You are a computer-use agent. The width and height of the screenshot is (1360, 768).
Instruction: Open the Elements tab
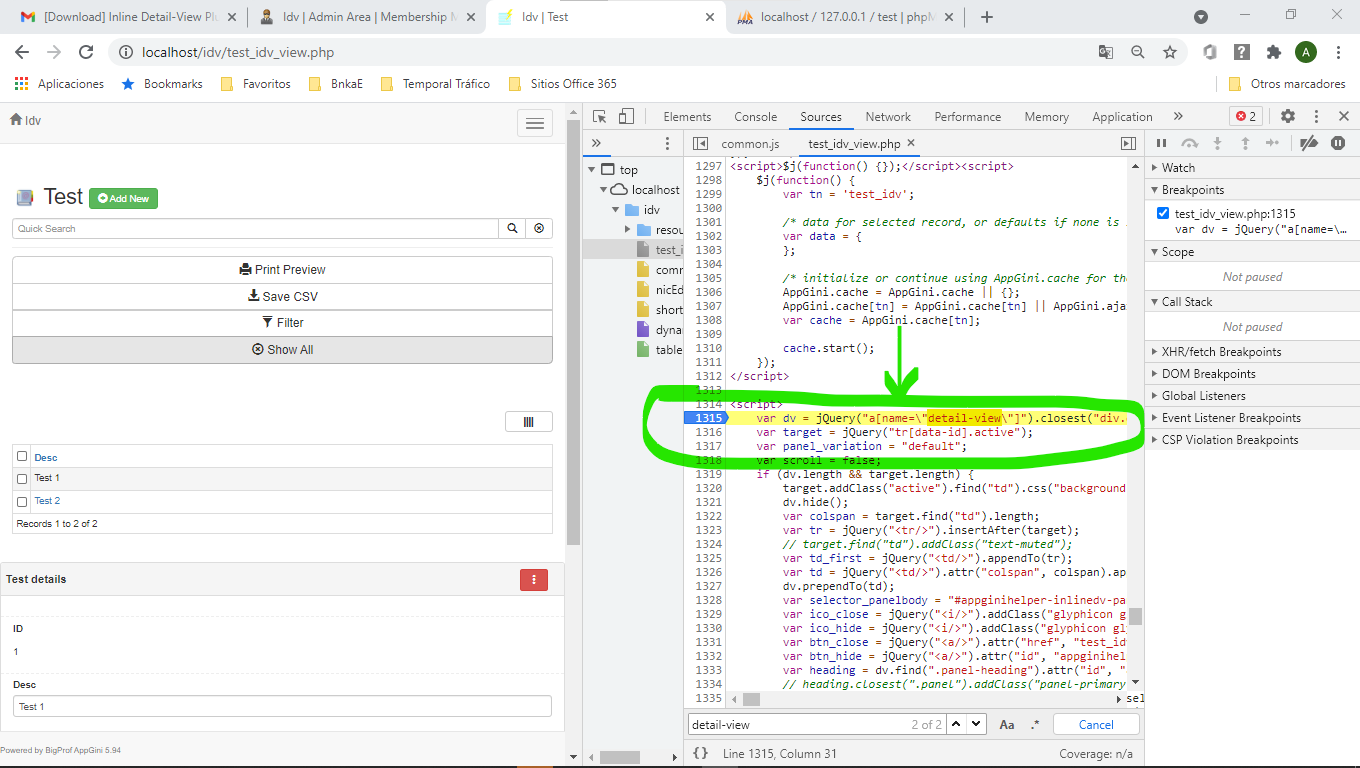687,117
